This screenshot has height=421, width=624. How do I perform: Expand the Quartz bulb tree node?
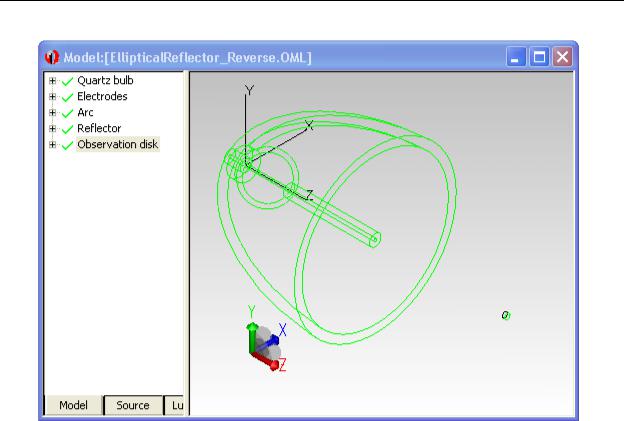click(52, 81)
